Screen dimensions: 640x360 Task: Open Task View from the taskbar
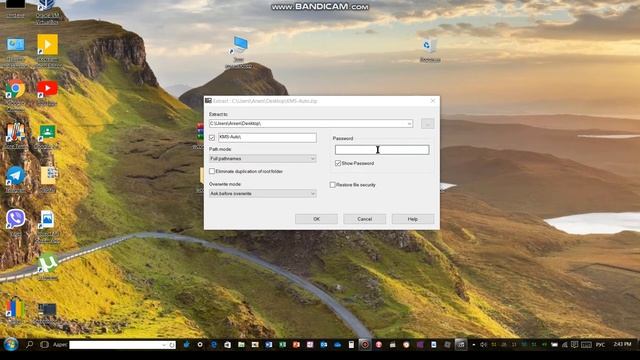pyautogui.click(x=44, y=344)
